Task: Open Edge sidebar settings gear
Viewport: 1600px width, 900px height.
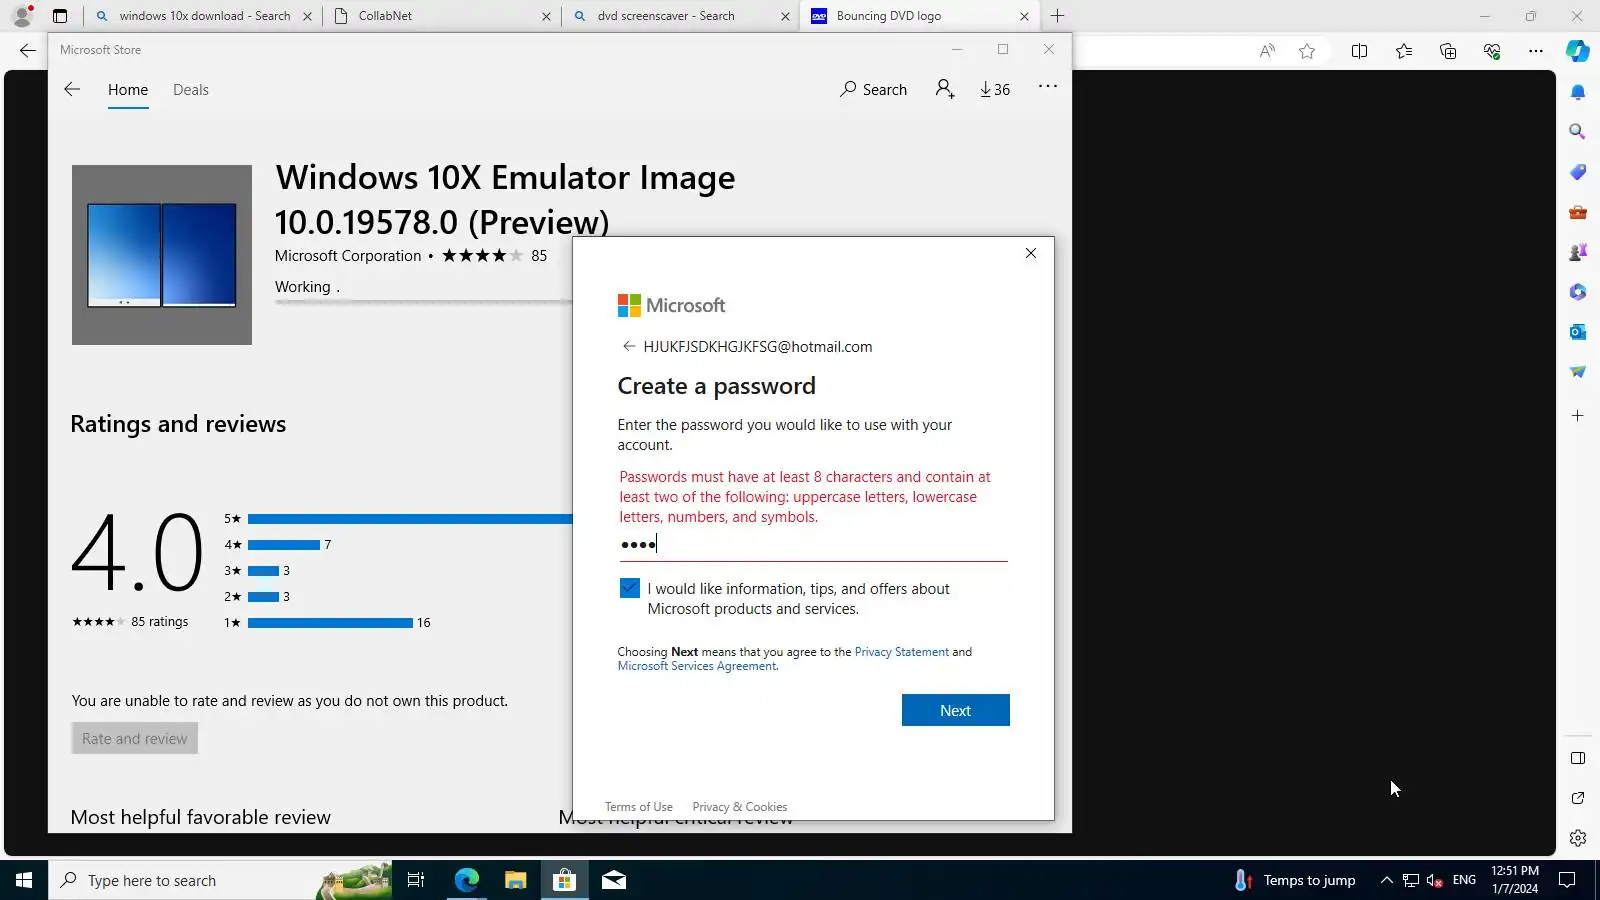Action: (x=1578, y=838)
